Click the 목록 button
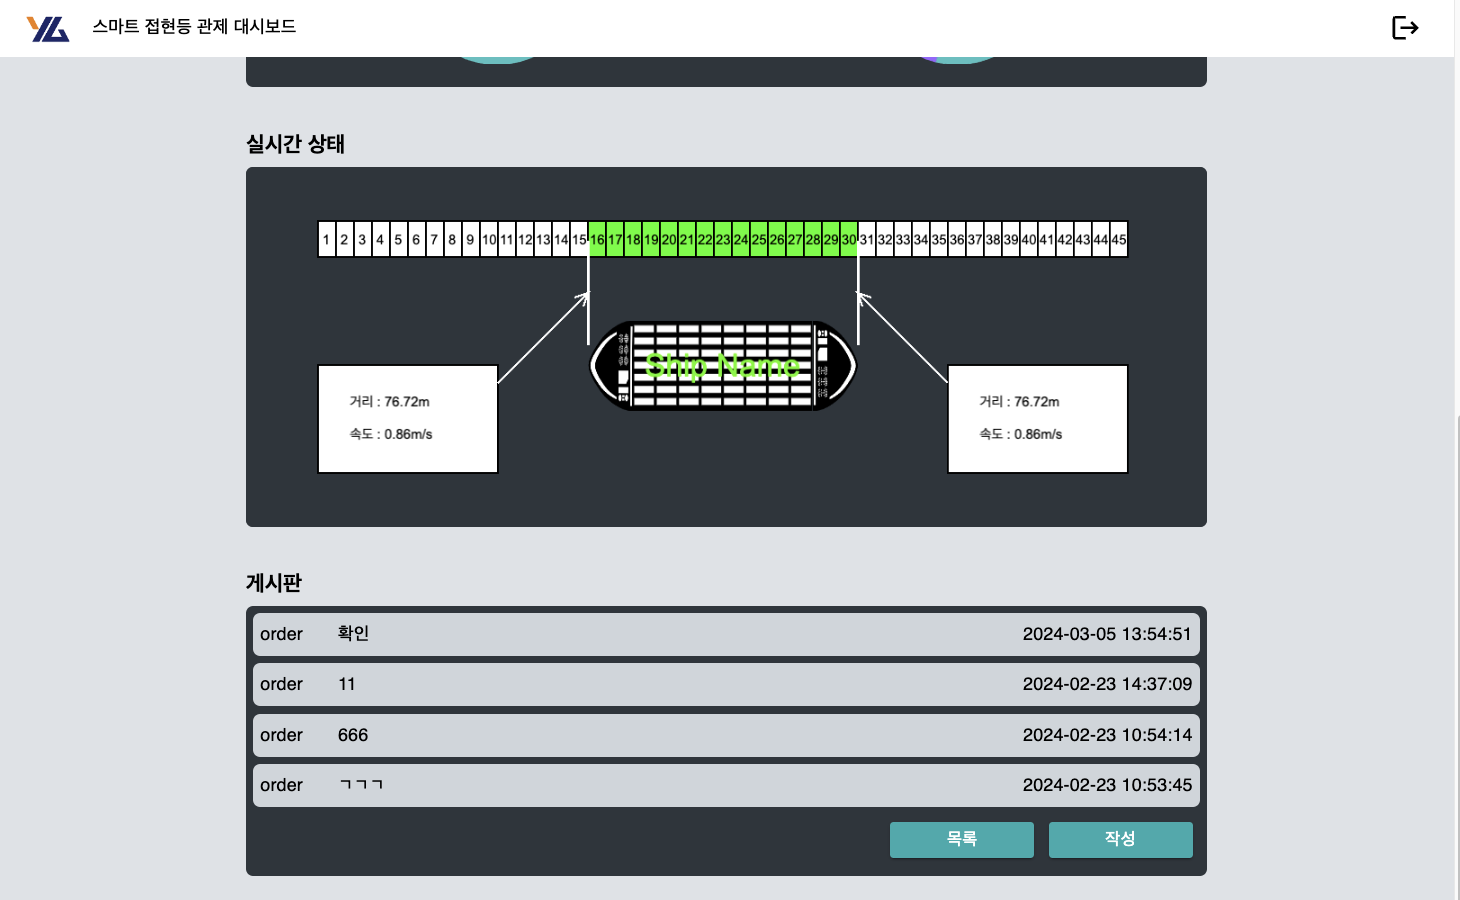 point(961,839)
